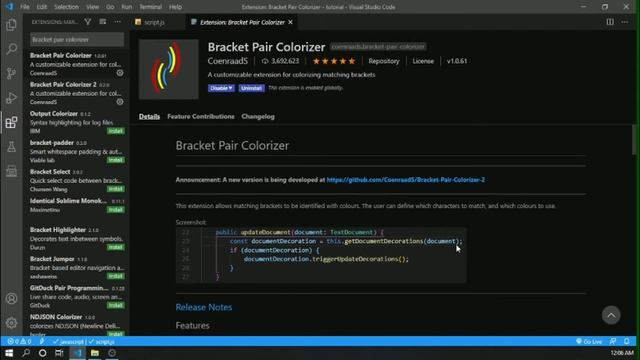Install the Bracket Highlighter extension

pos(116,247)
